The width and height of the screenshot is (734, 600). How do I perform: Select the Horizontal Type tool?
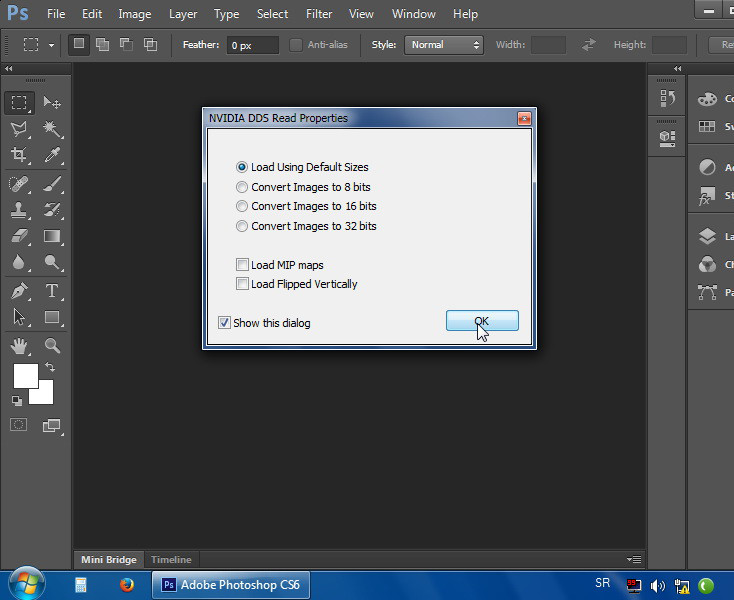point(52,291)
